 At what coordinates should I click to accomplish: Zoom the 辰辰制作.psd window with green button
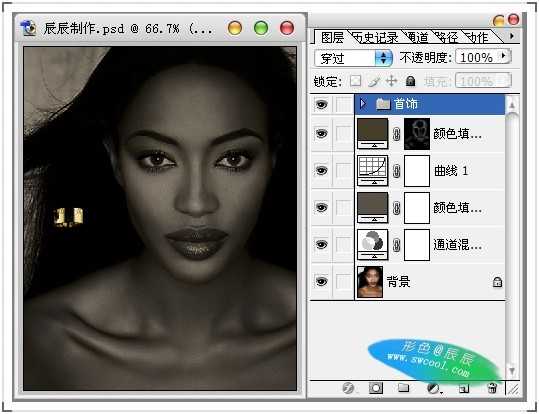point(261,28)
